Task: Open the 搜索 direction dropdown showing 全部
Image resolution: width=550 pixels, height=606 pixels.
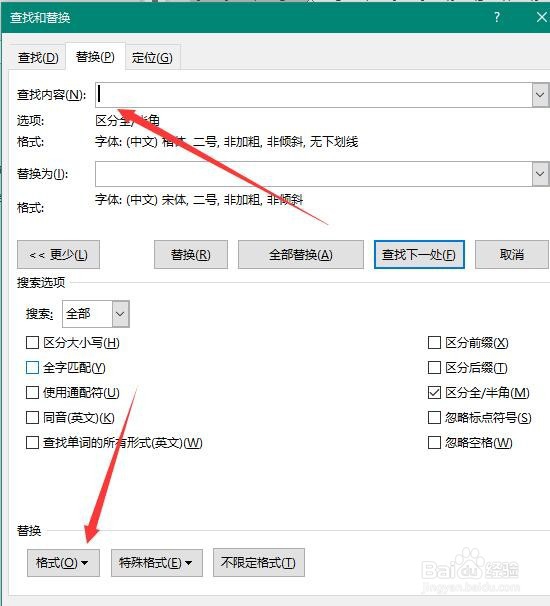Action: (x=96, y=314)
